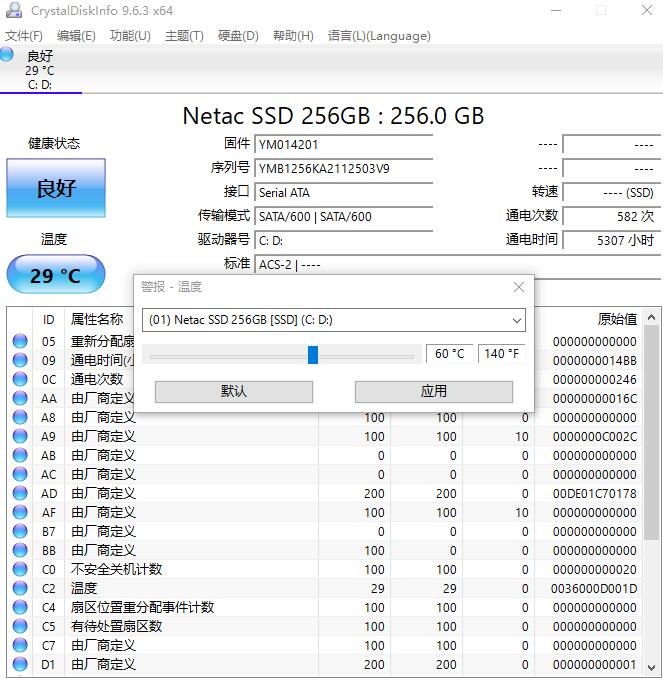Screen dimensions: 663x680
Task: Click the blue status icon for attribute C4
Action: (20, 608)
